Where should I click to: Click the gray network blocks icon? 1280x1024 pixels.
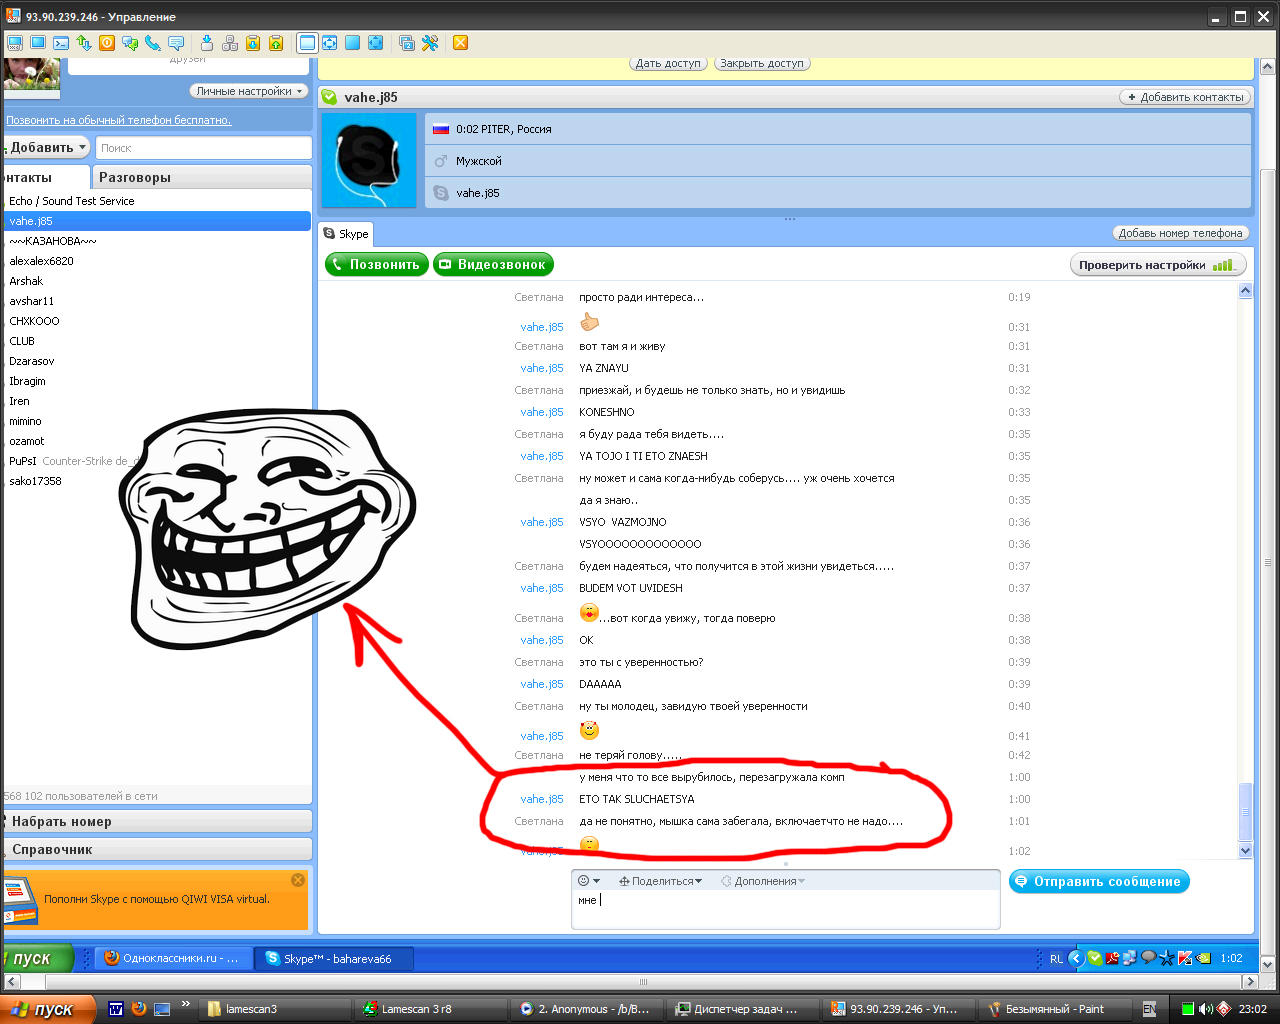click(x=230, y=43)
